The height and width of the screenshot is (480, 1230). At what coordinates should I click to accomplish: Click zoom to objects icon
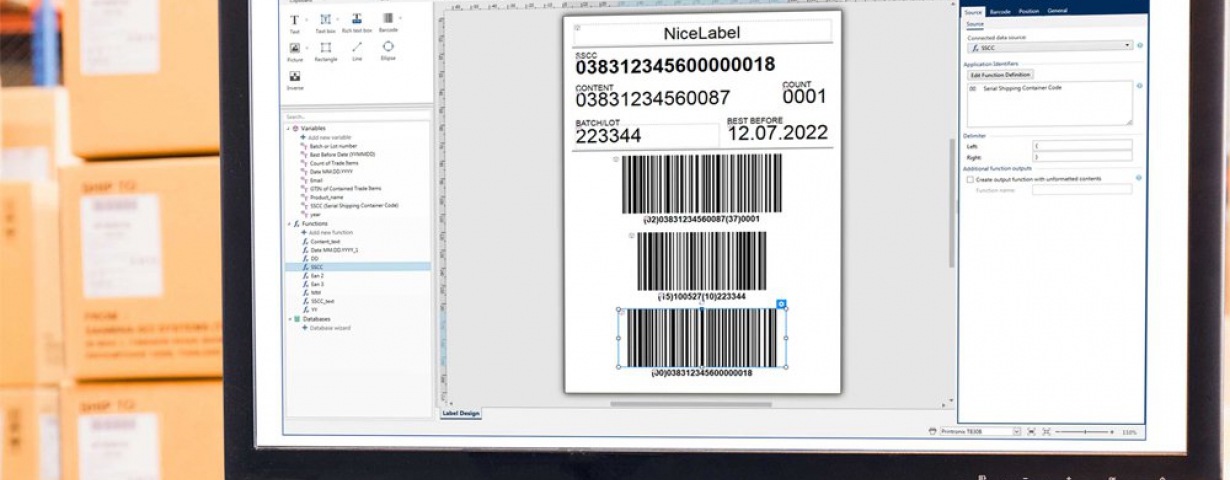click(x=1046, y=431)
